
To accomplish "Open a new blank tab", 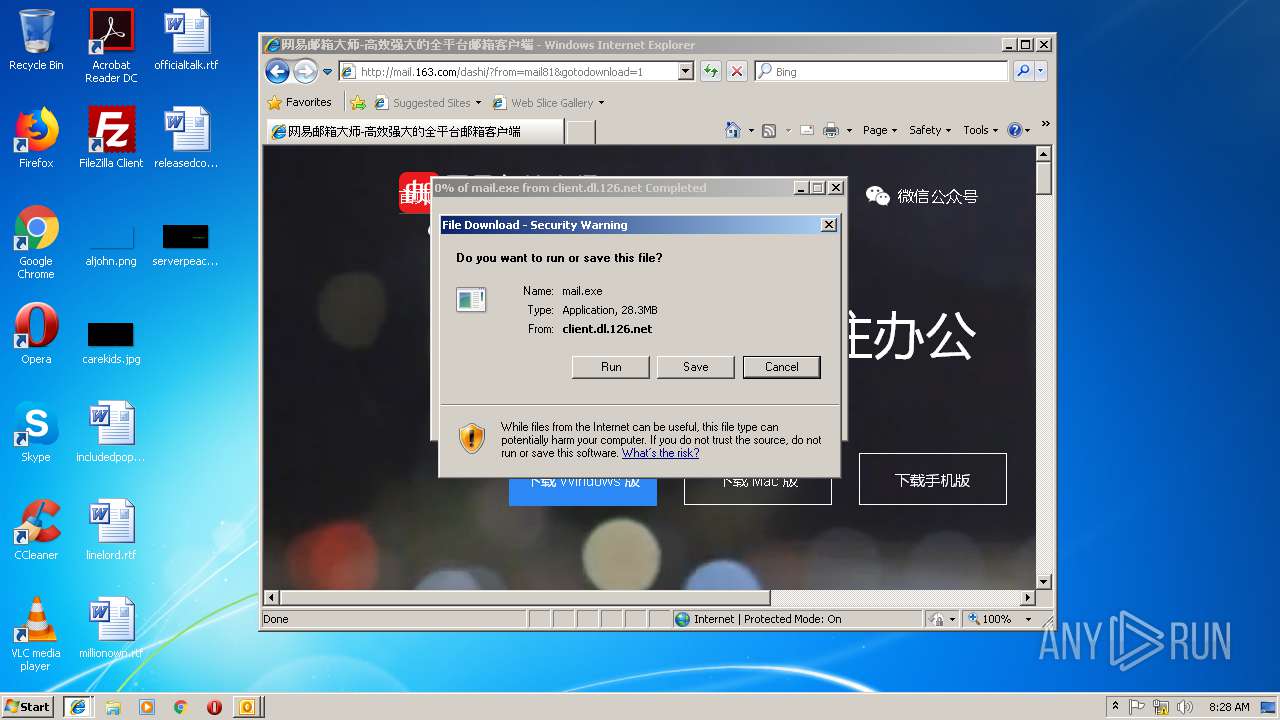I will (x=581, y=131).
